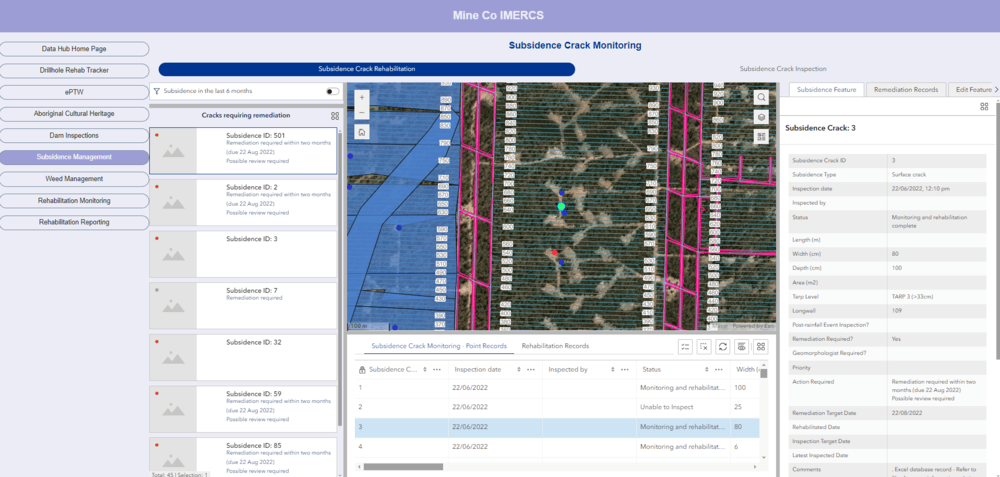The image size is (1000, 477).
Task: Expand more tabs arrow after Edit Feature
Action: pos(996,90)
